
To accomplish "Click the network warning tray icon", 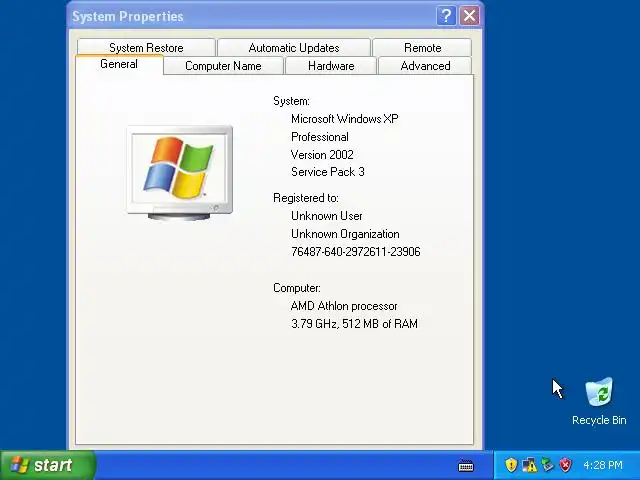I will (529, 465).
